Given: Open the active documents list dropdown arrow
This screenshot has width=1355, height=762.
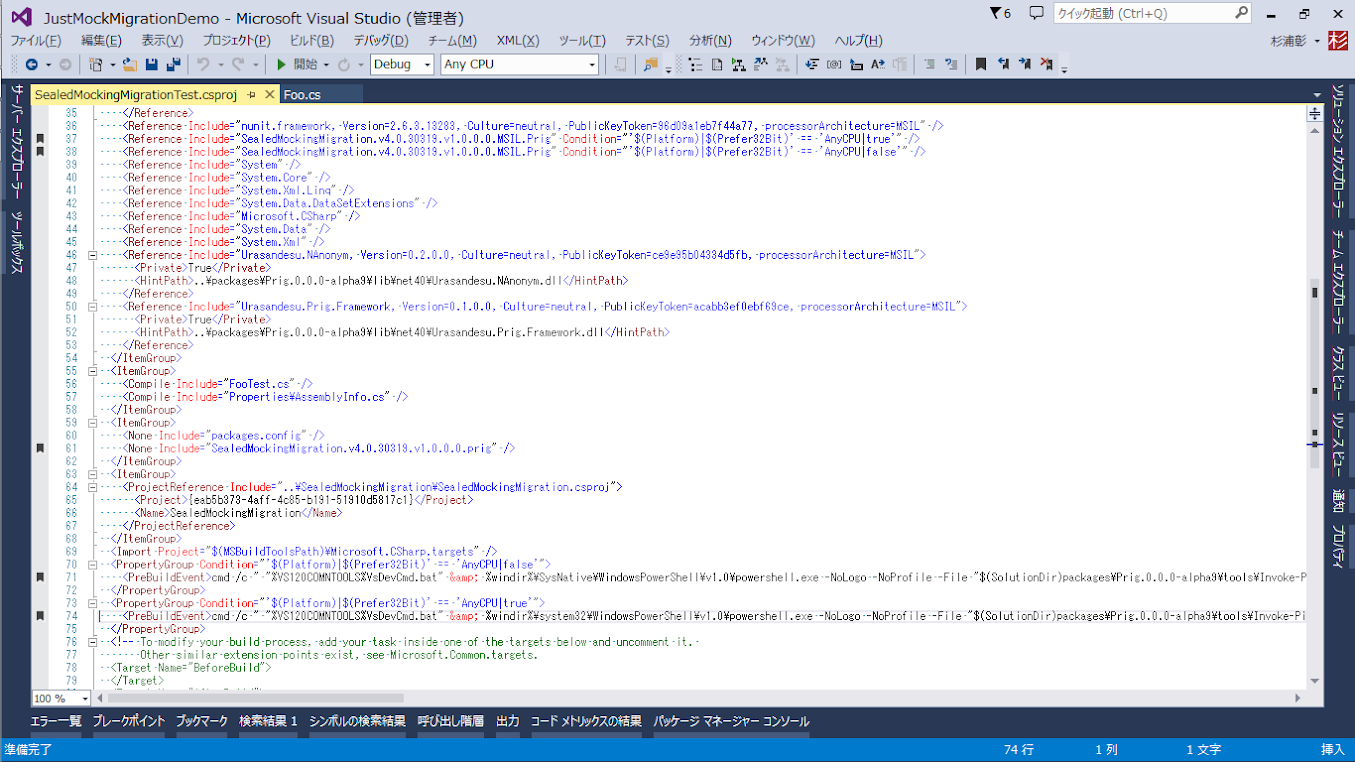Looking at the screenshot, I should click(x=1316, y=96).
